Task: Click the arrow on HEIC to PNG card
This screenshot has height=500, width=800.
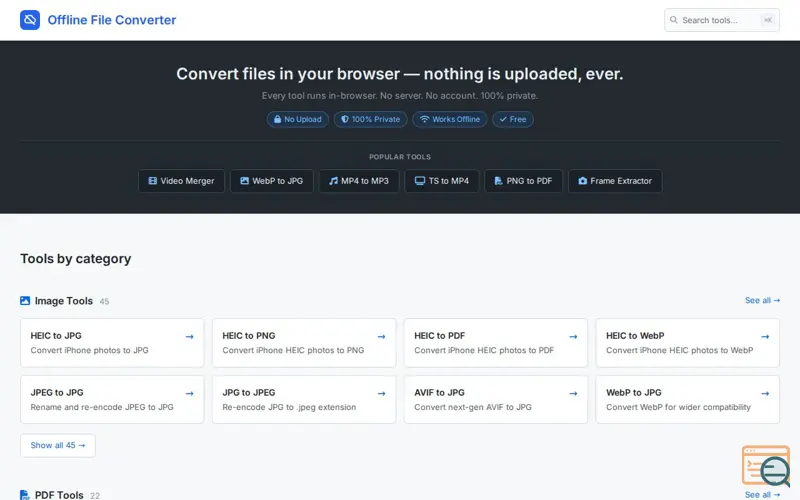Action: 381,337
